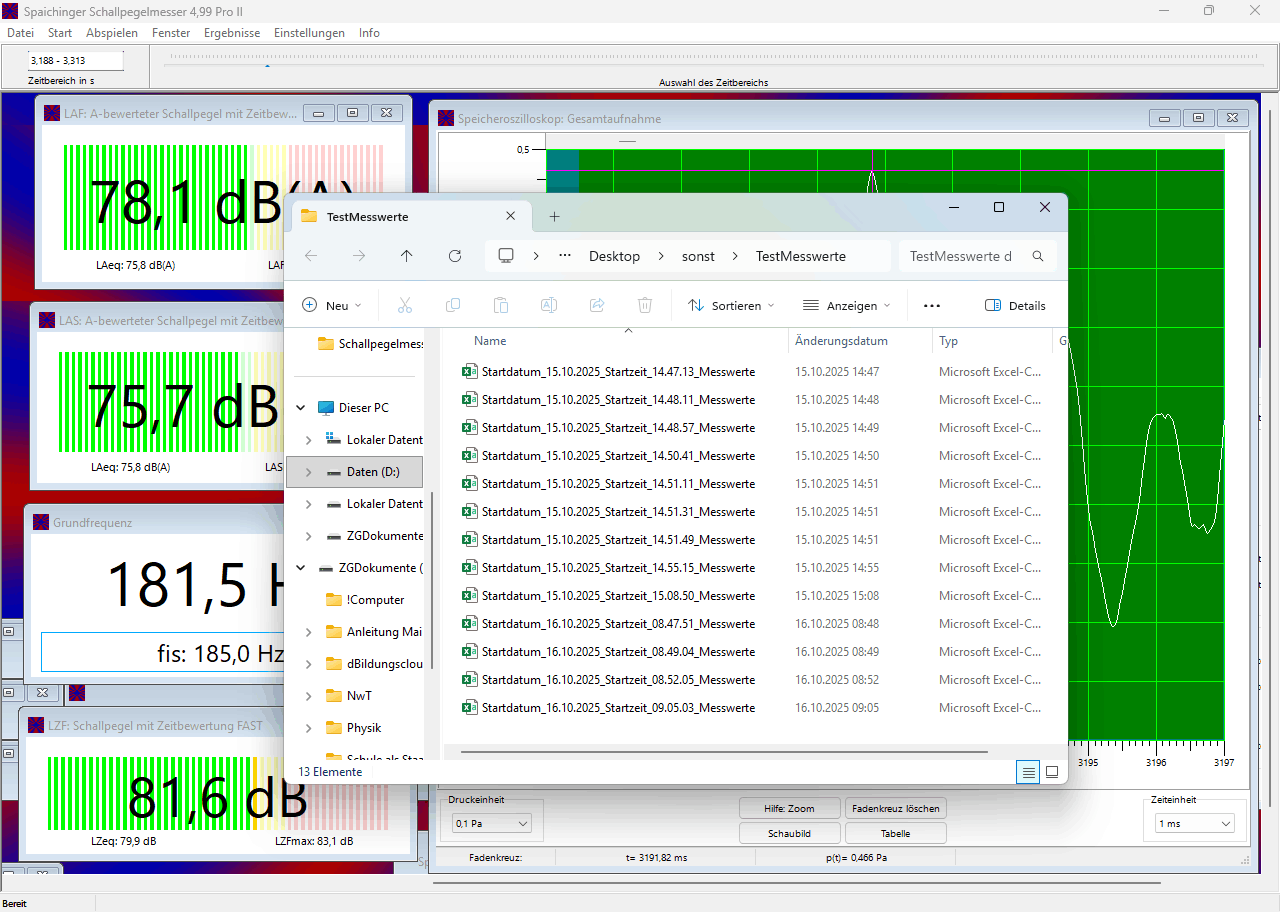The width and height of the screenshot is (1280, 912).
Task: Click the Copy icon in Explorer toolbar
Action: [x=452, y=306]
